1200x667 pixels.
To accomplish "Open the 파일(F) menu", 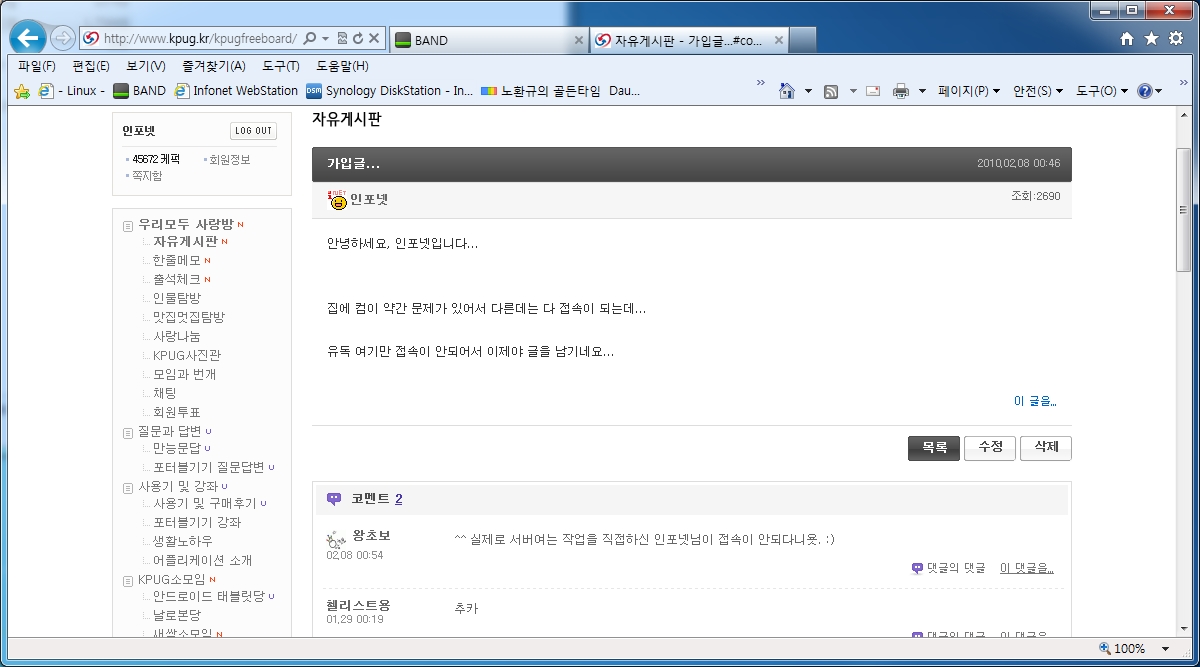I will click(x=37, y=66).
